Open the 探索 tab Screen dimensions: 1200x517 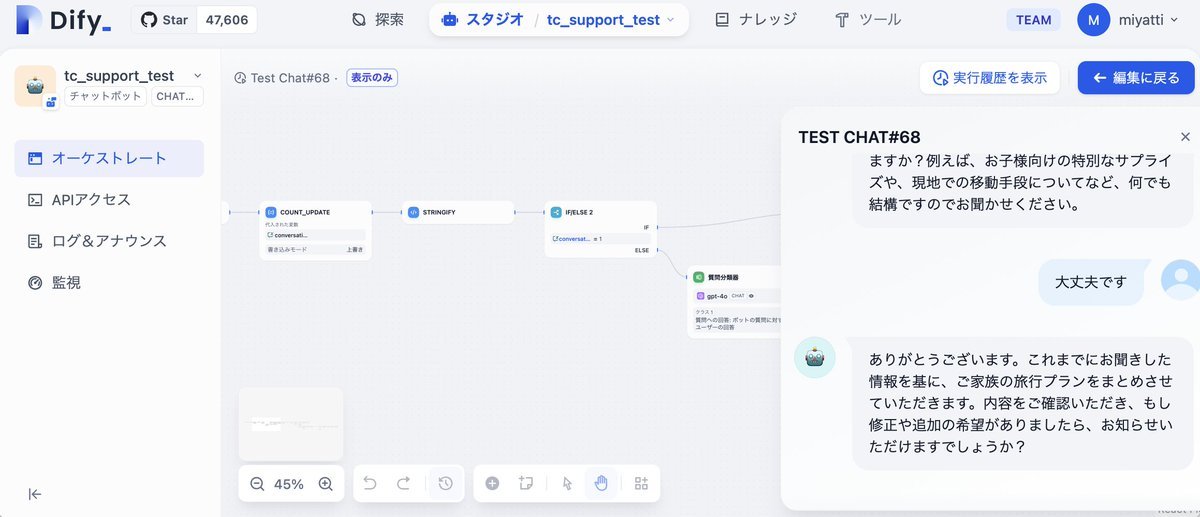[379, 20]
